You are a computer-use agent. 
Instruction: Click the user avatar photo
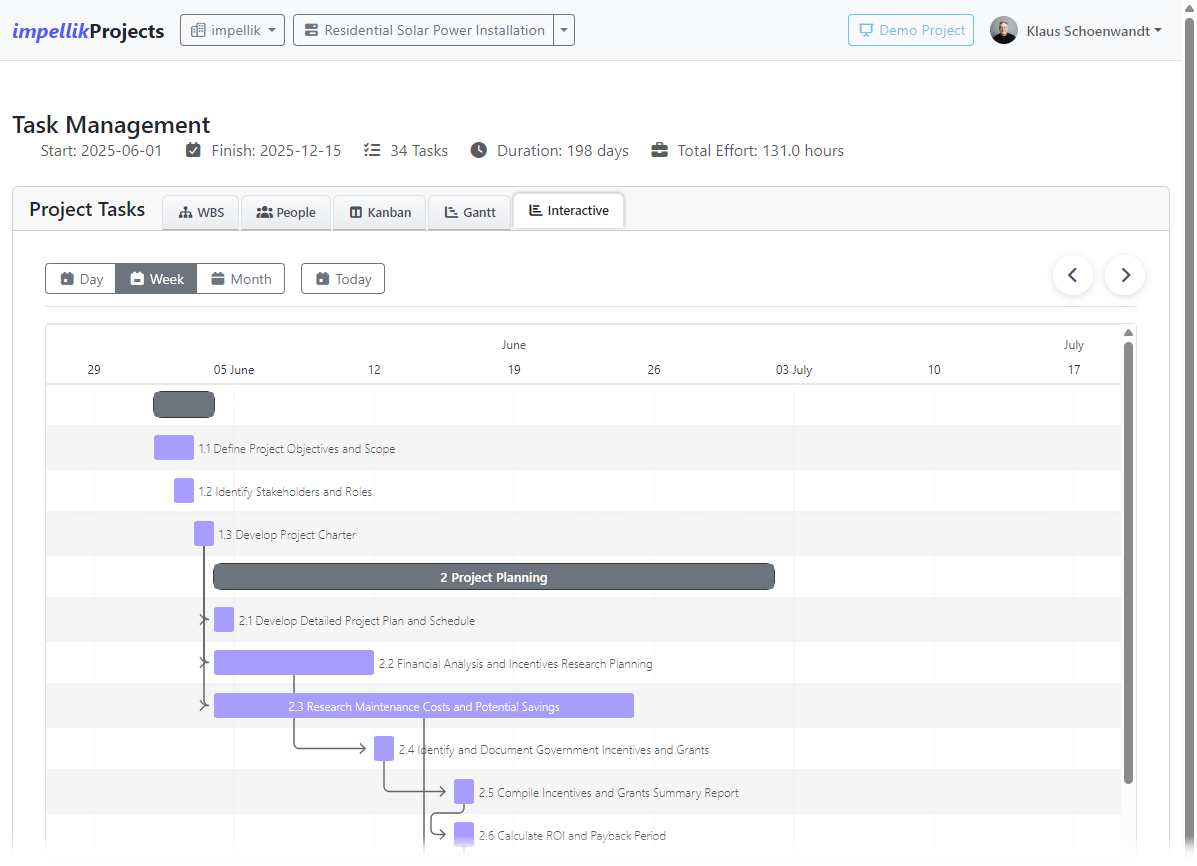[x=1004, y=31]
